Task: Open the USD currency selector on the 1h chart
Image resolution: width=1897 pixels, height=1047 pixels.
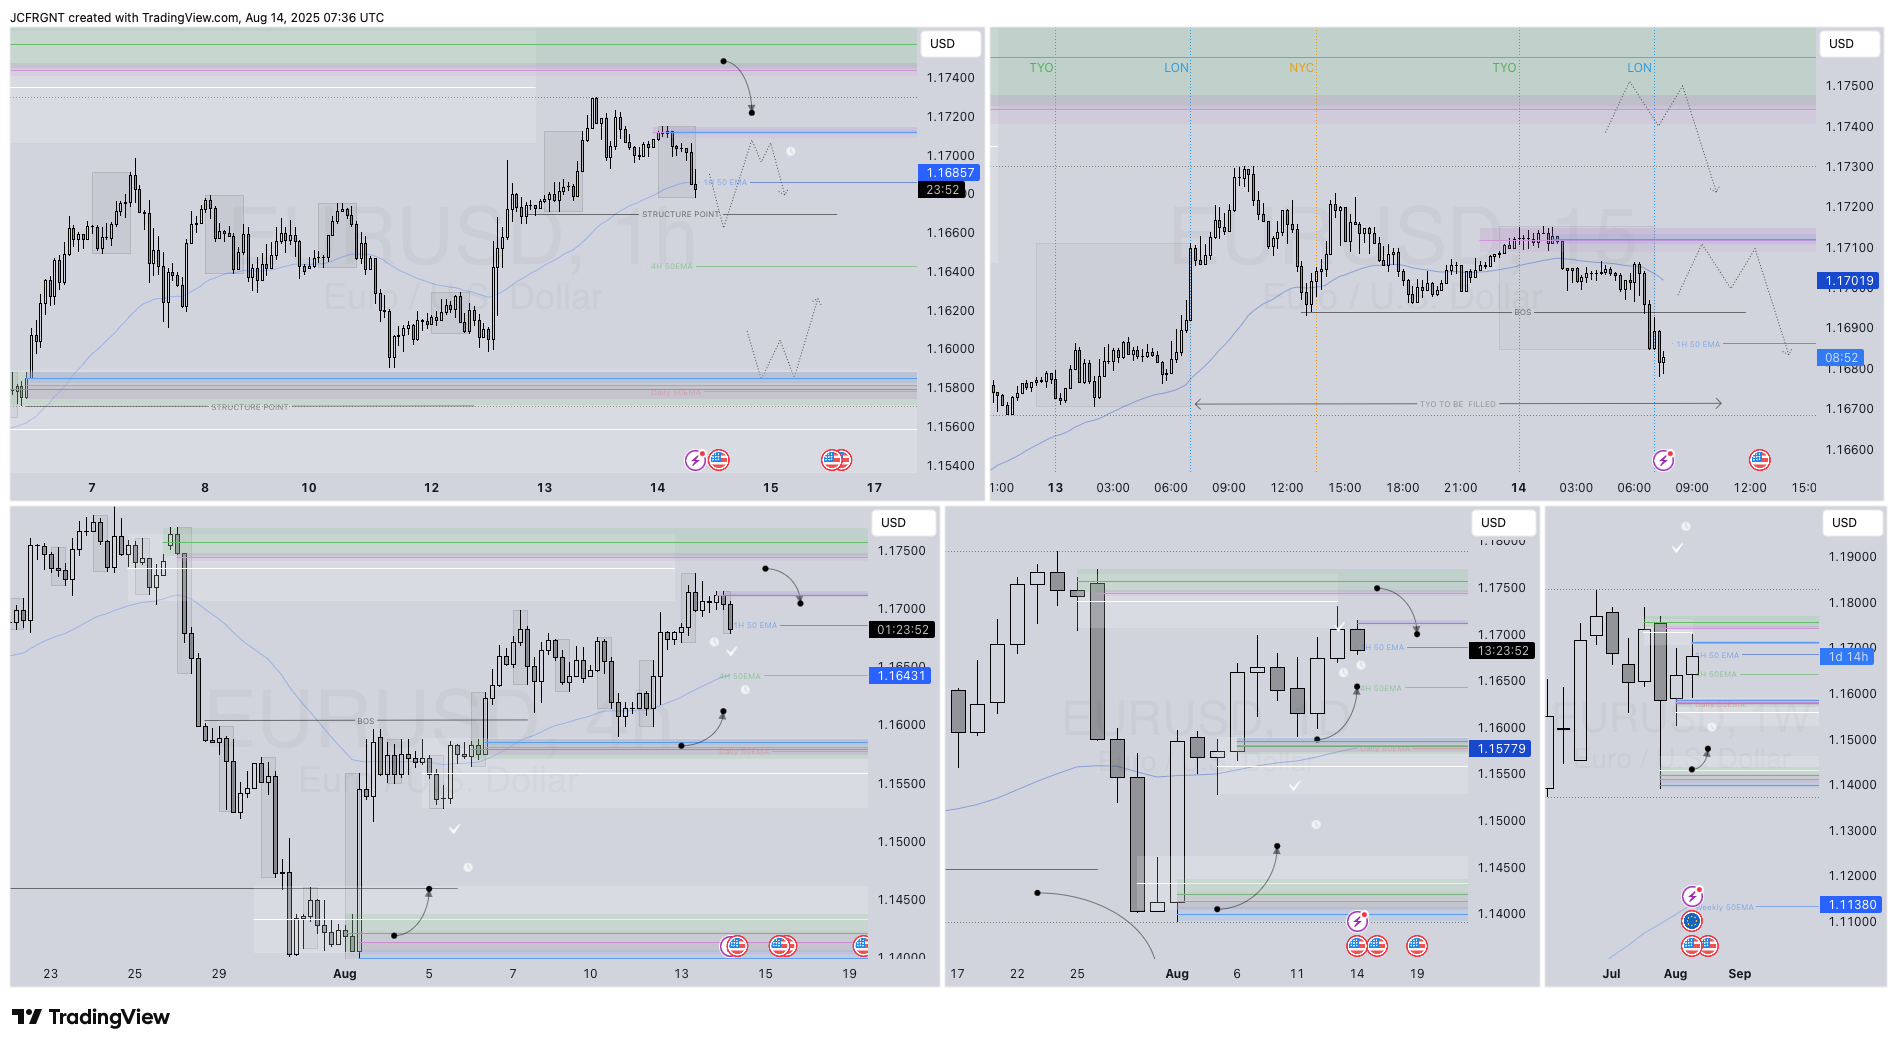Action: pyautogui.click(x=950, y=44)
